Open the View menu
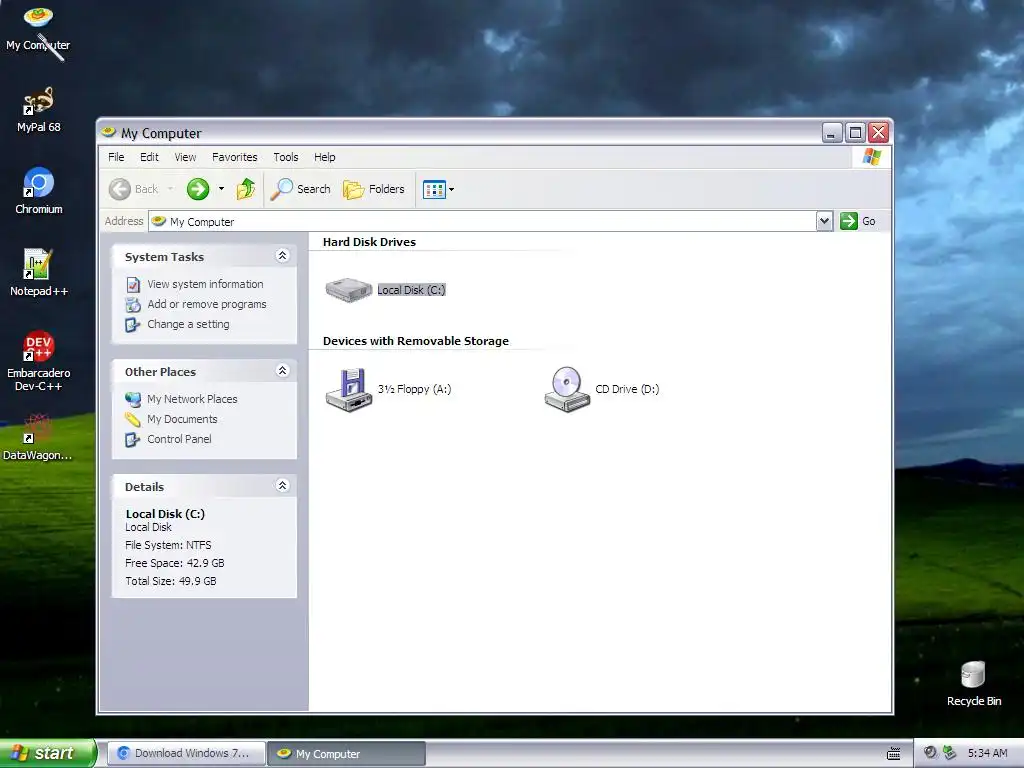Screen dimensions: 1024x768 (185, 157)
